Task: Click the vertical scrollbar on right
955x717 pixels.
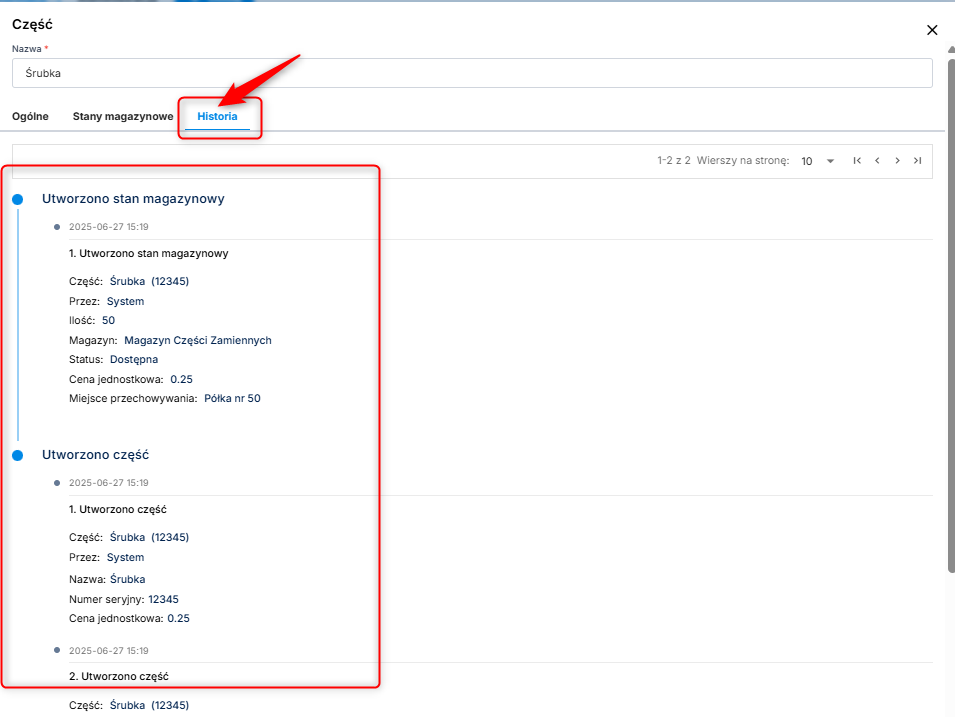Action: 950,300
